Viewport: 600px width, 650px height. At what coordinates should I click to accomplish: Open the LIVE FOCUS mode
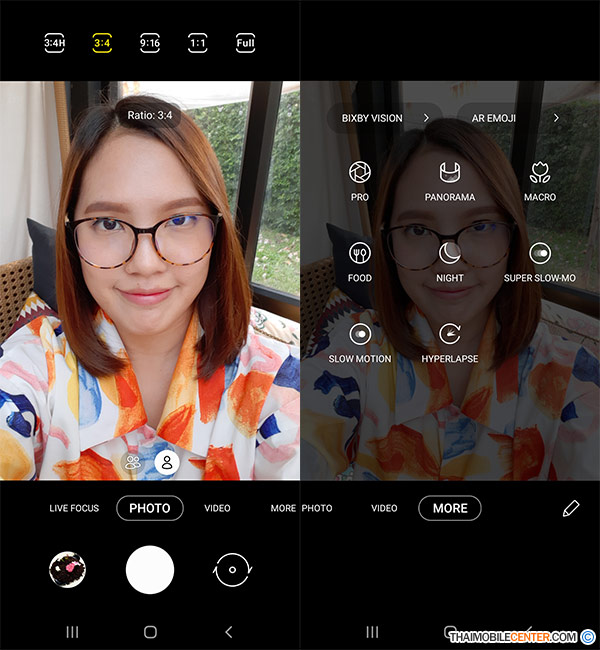(x=74, y=508)
